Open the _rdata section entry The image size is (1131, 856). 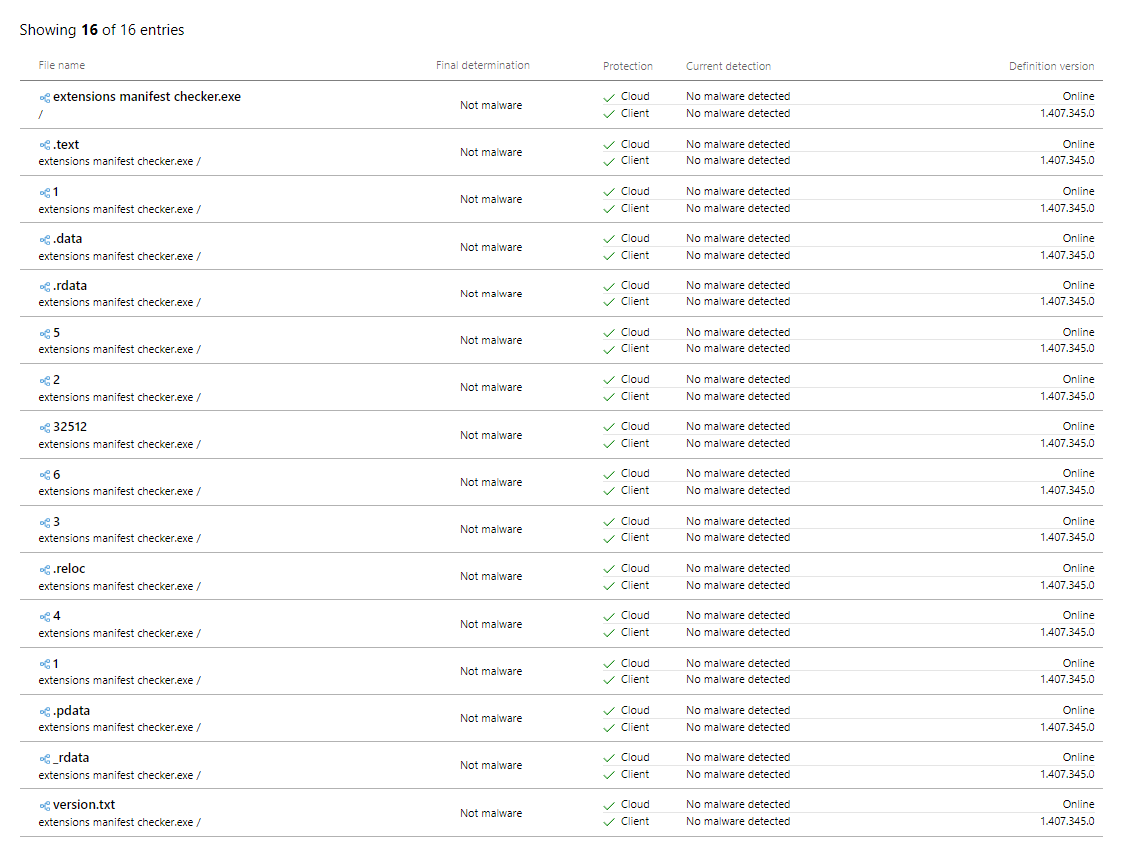[x=71, y=757]
